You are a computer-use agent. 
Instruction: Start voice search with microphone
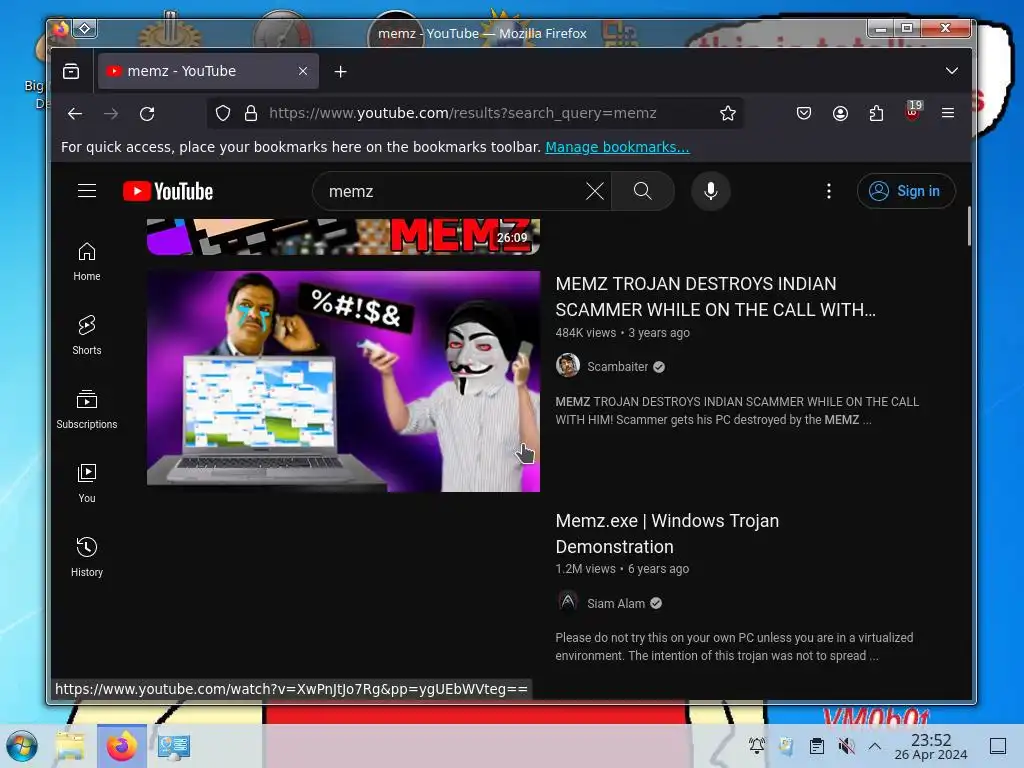[711, 191]
